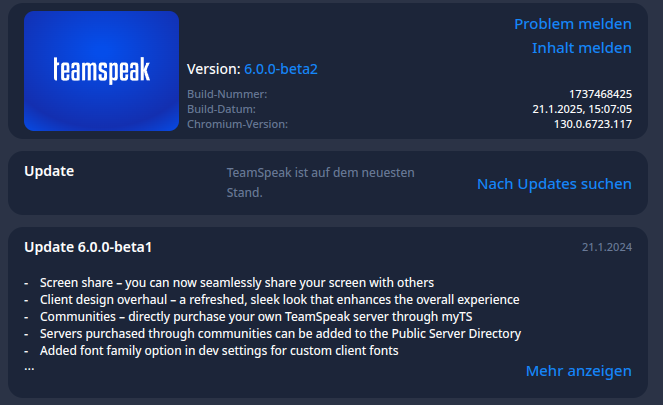Expand changelog with Mehr anzeigen
The height and width of the screenshot is (405, 663).
(x=578, y=371)
